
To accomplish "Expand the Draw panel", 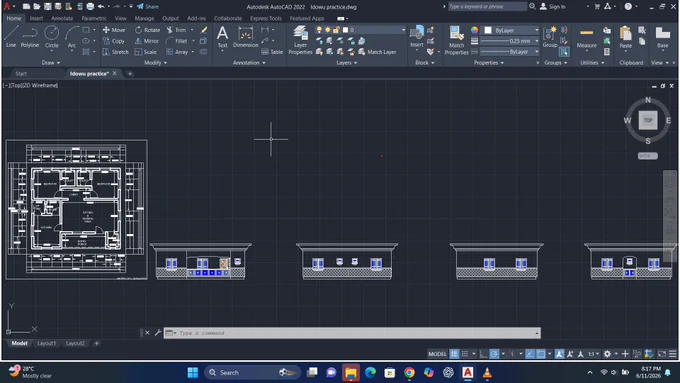I will pyautogui.click(x=51, y=62).
